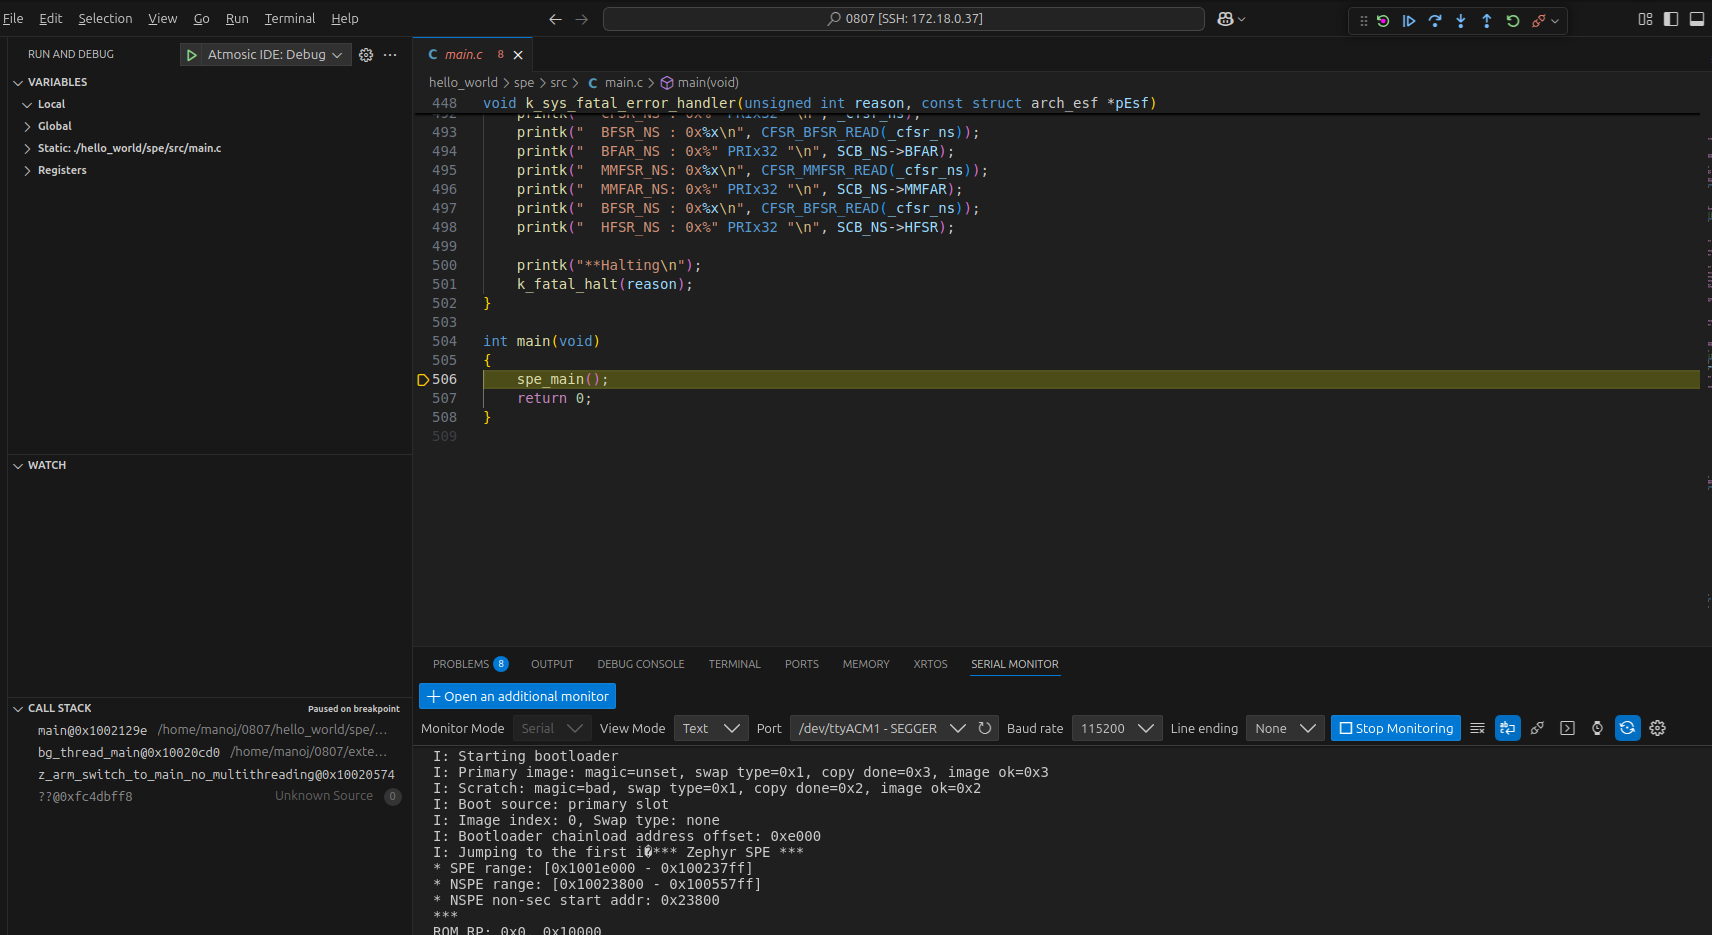Click the green restart arrow icon
1712x935 pixels.
(1513, 20)
